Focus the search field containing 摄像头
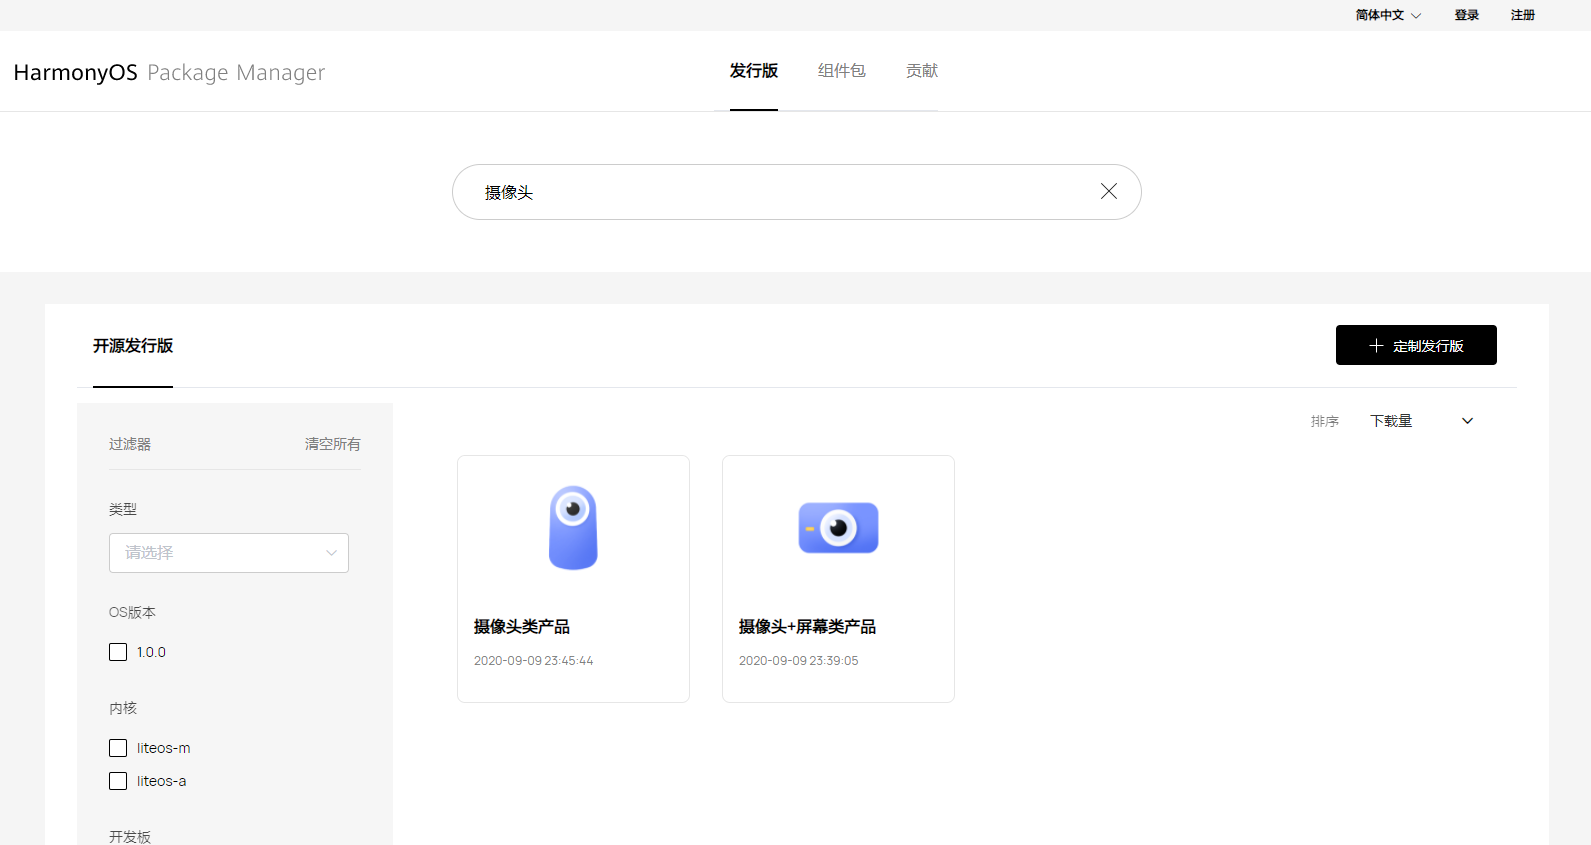Viewport: 1591px width, 845px height. pos(797,192)
